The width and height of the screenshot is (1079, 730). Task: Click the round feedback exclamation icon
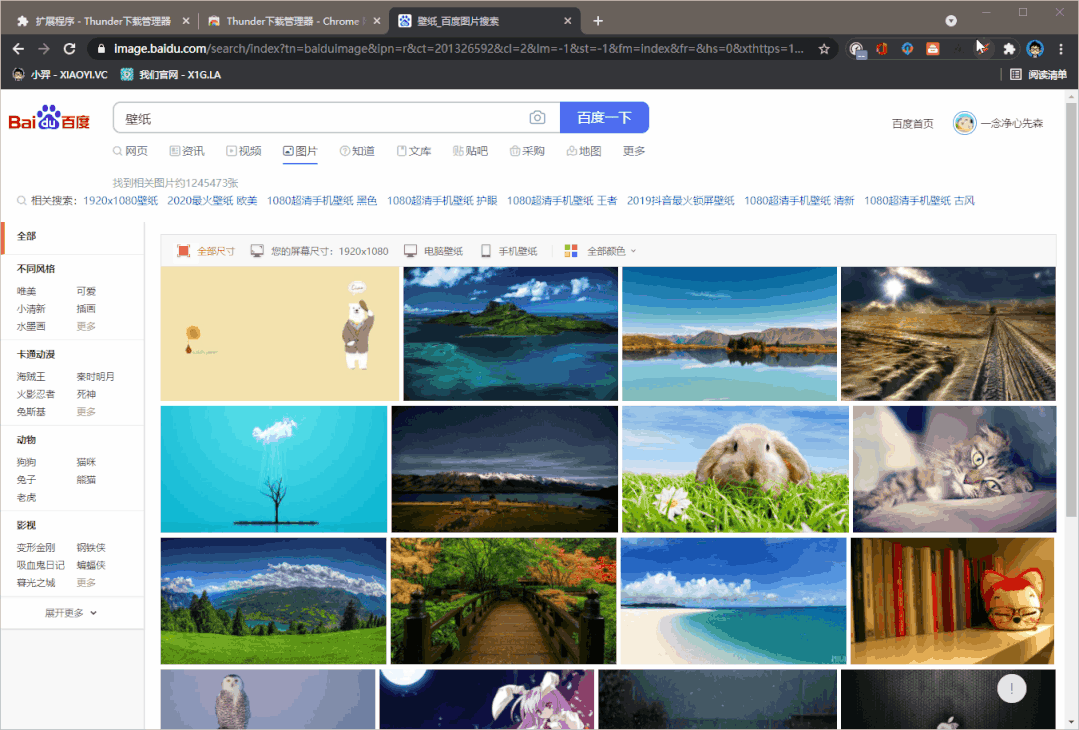coord(1012,688)
